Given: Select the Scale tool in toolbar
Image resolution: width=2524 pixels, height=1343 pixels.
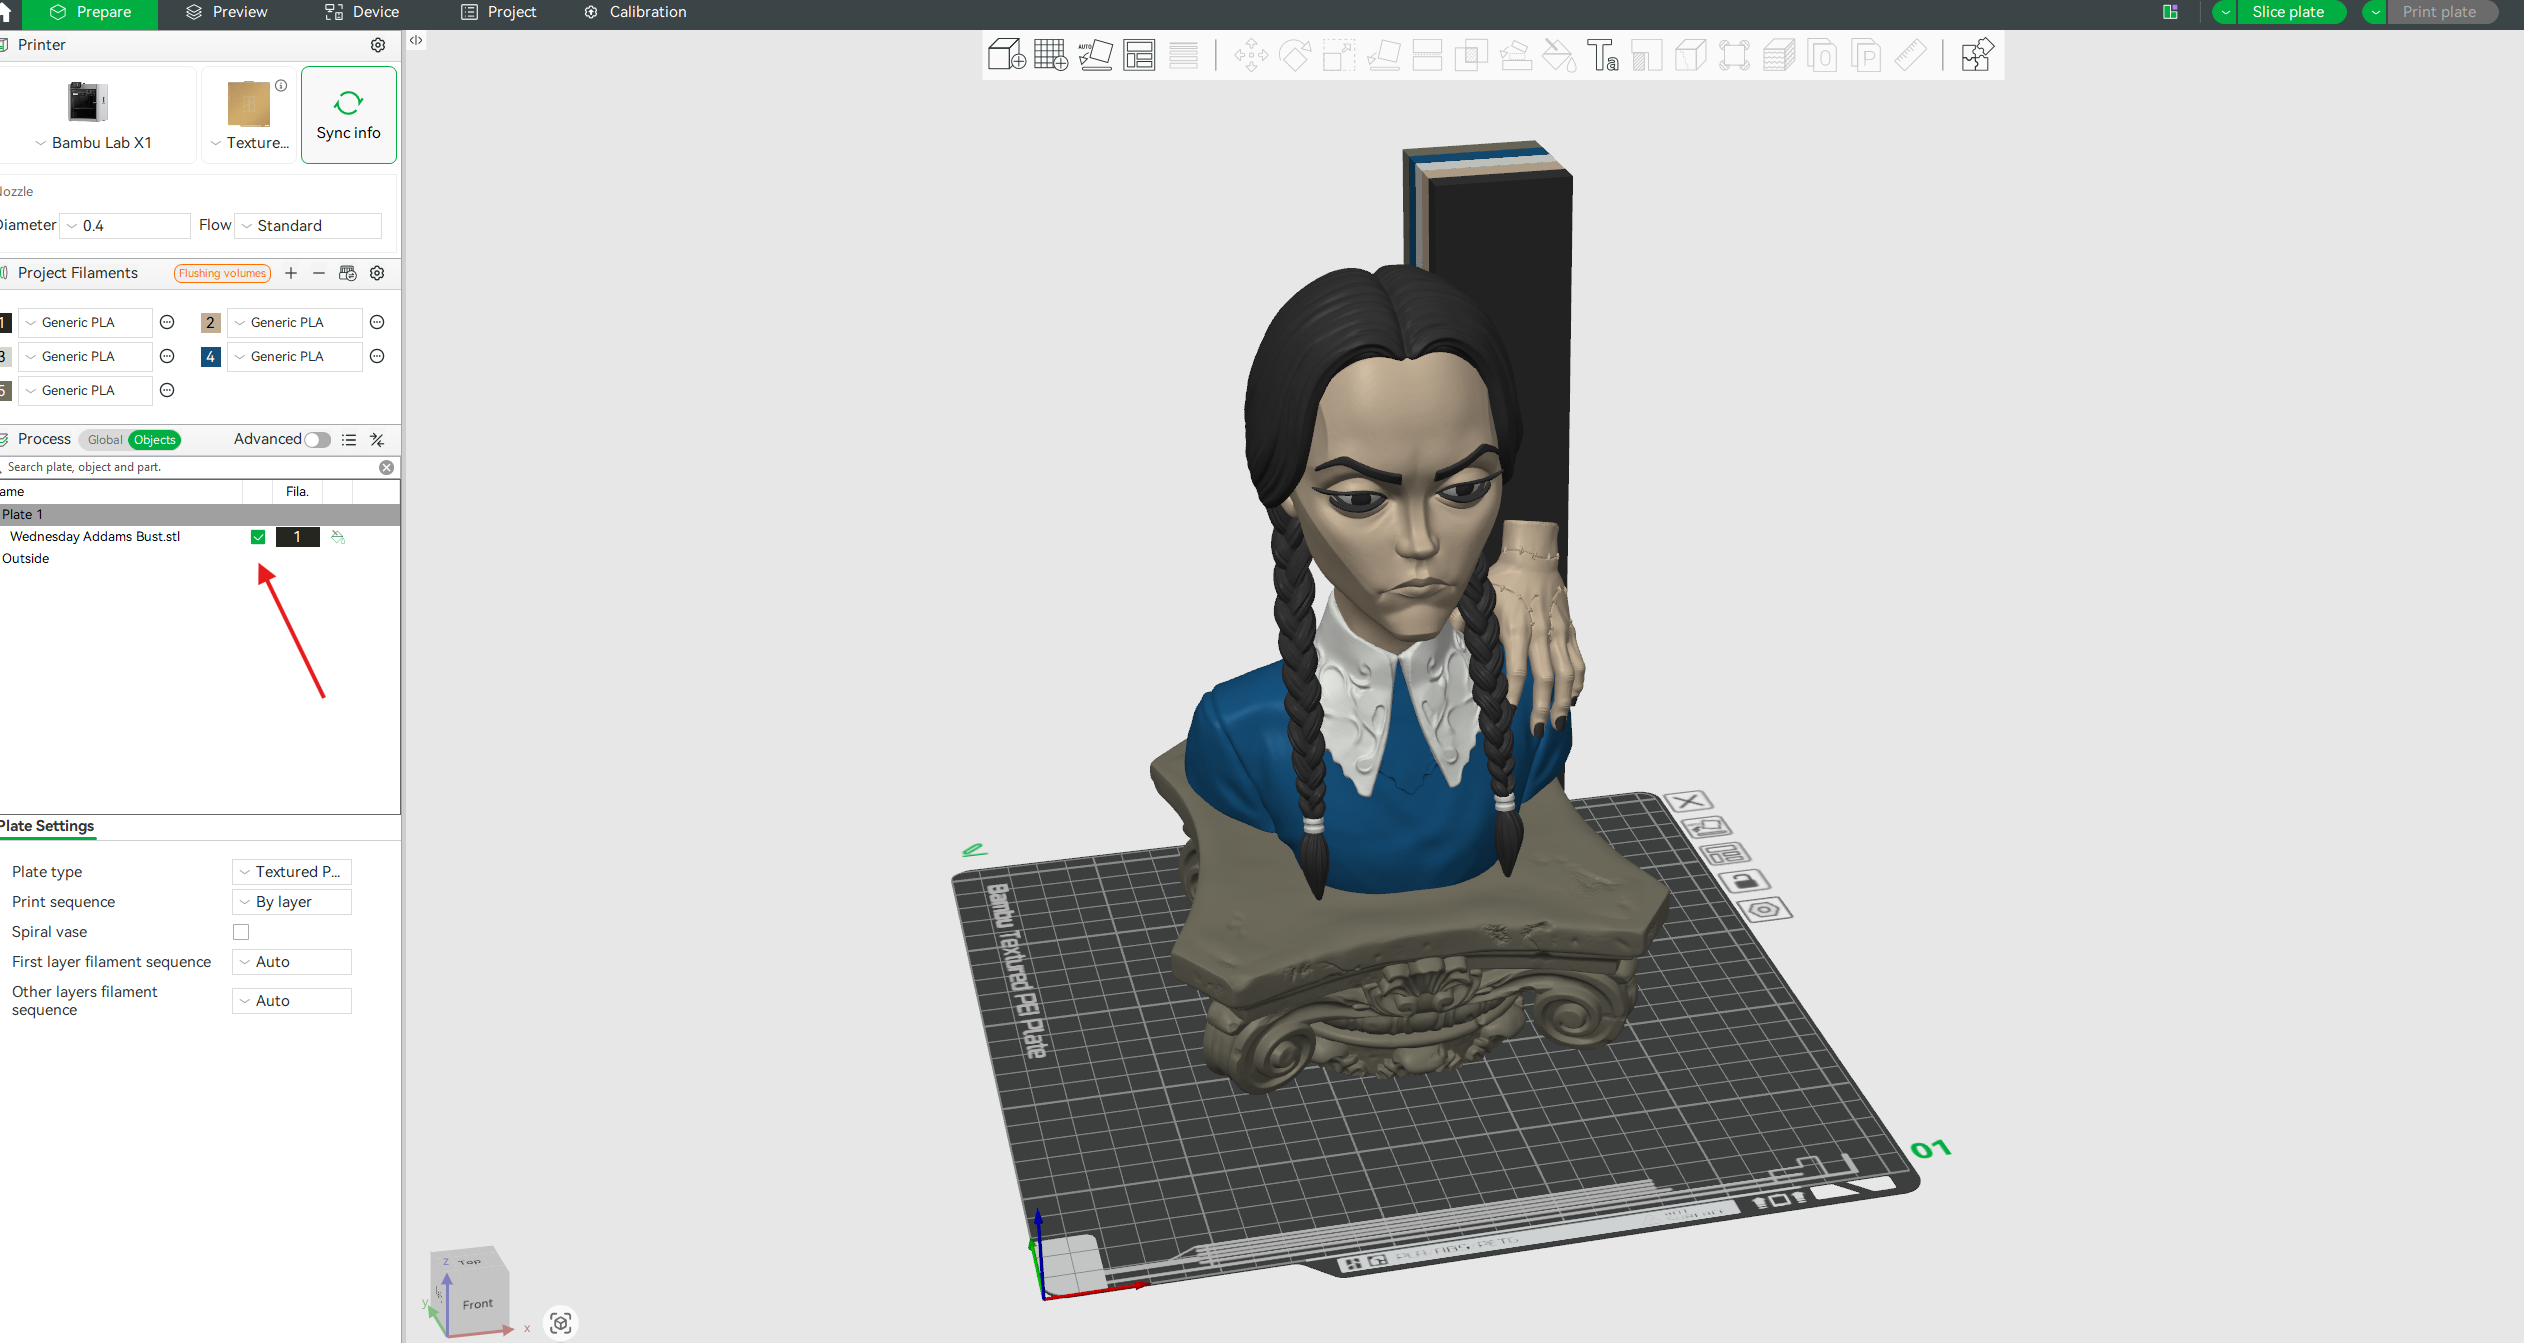Looking at the screenshot, I should [1338, 55].
